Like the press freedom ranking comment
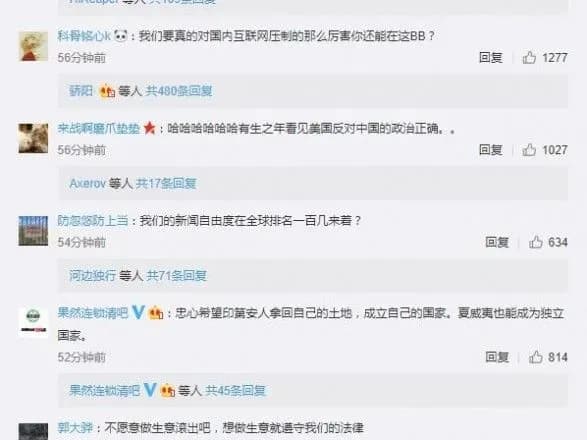Screen dimensions: 587x440 click(536, 242)
